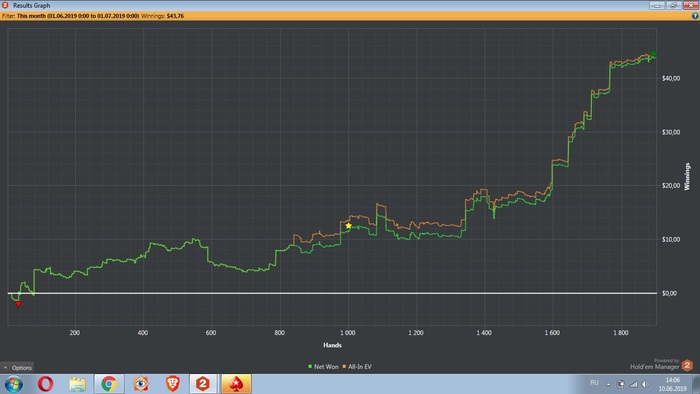The width and height of the screenshot is (700, 394).
Task: Open File Explorer from taskbar
Action: point(77,384)
